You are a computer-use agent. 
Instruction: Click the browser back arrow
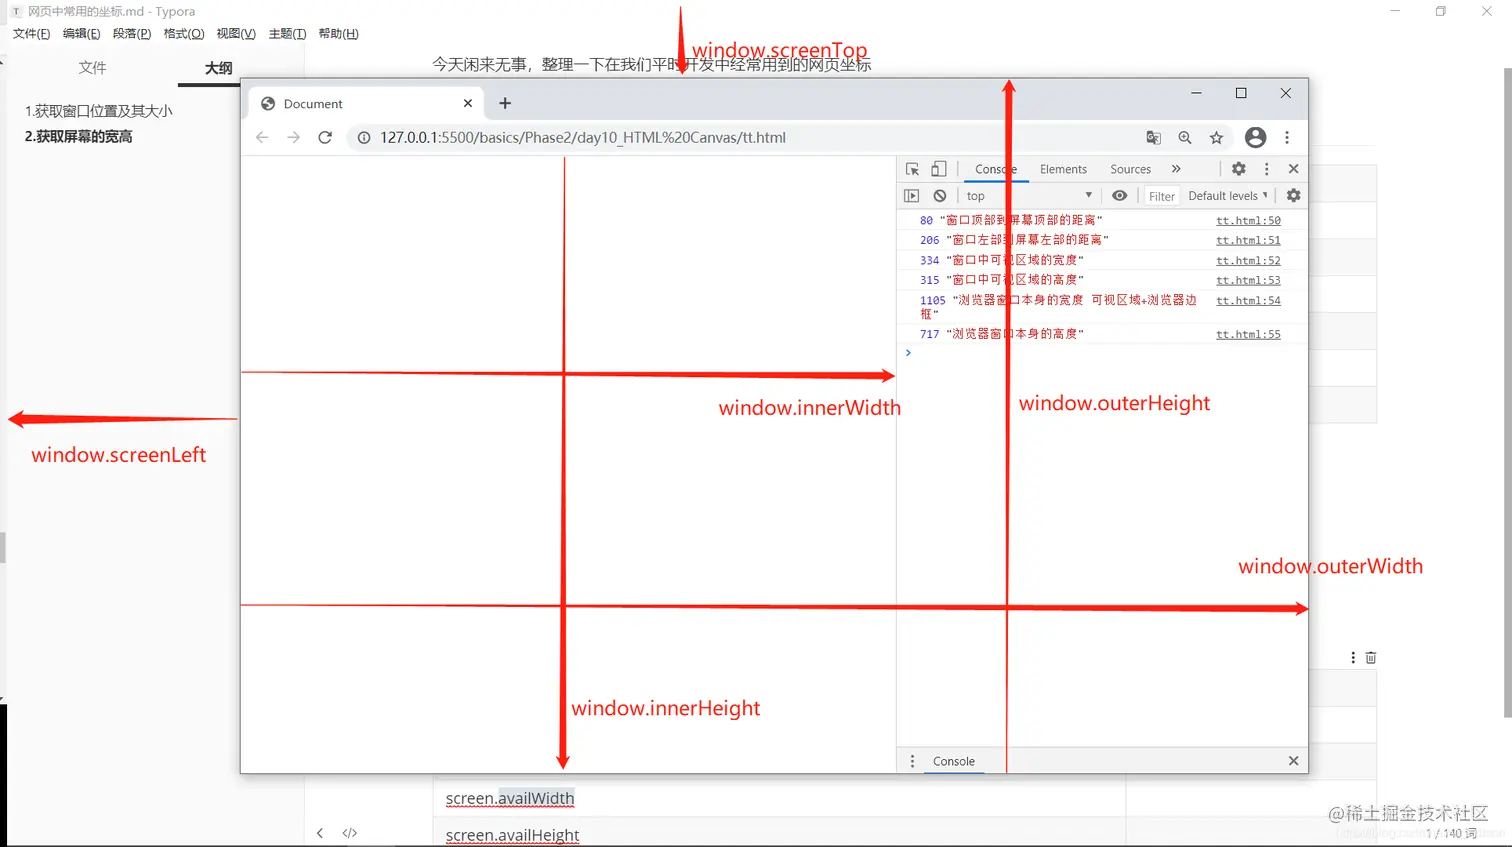click(262, 138)
